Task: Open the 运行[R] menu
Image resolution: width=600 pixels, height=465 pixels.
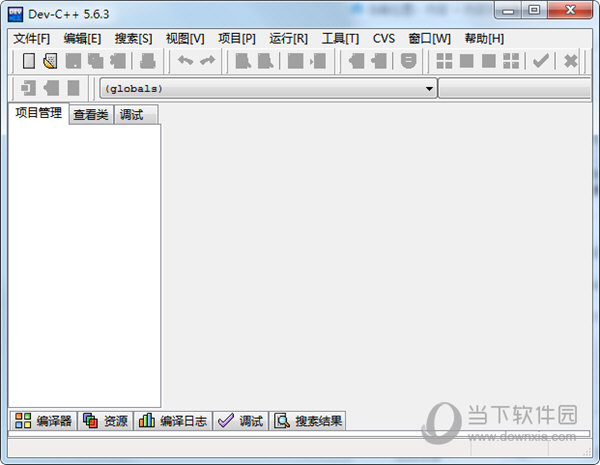Action: (x=288, y=39)
